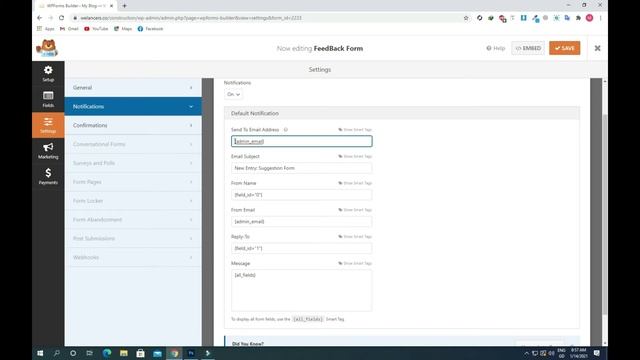This screenshot has height=360, width=640.
Task: Open Form Locker settings section
Action: click(x=133, y=201)
